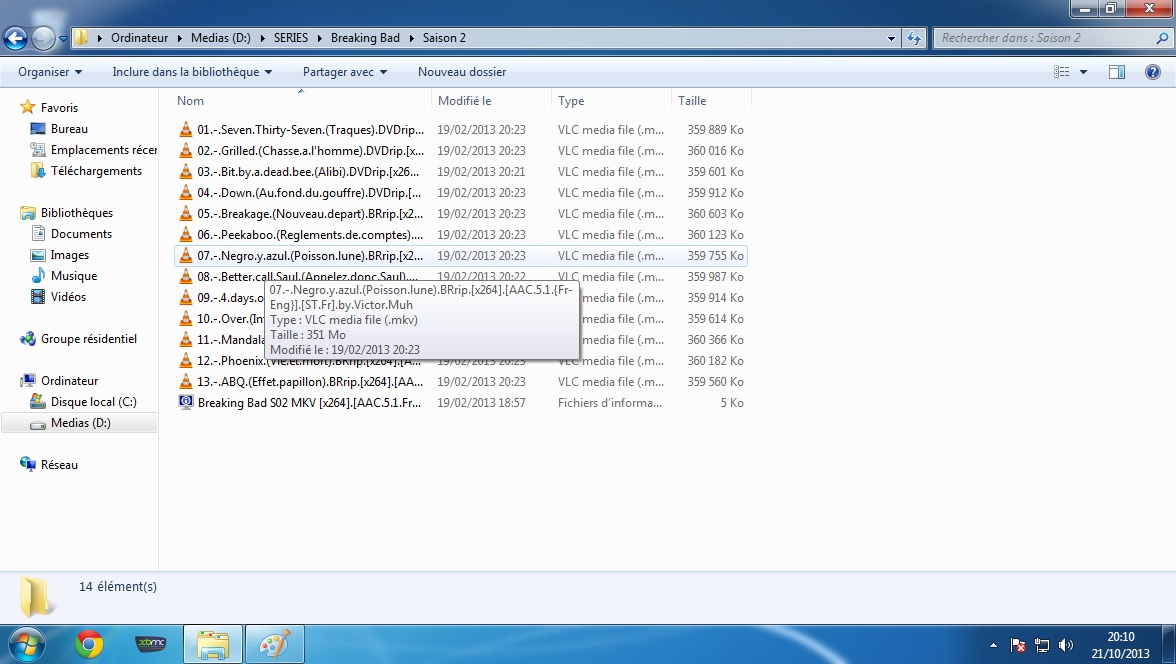
Task: Open the Organiser menu
Action: 50,72
